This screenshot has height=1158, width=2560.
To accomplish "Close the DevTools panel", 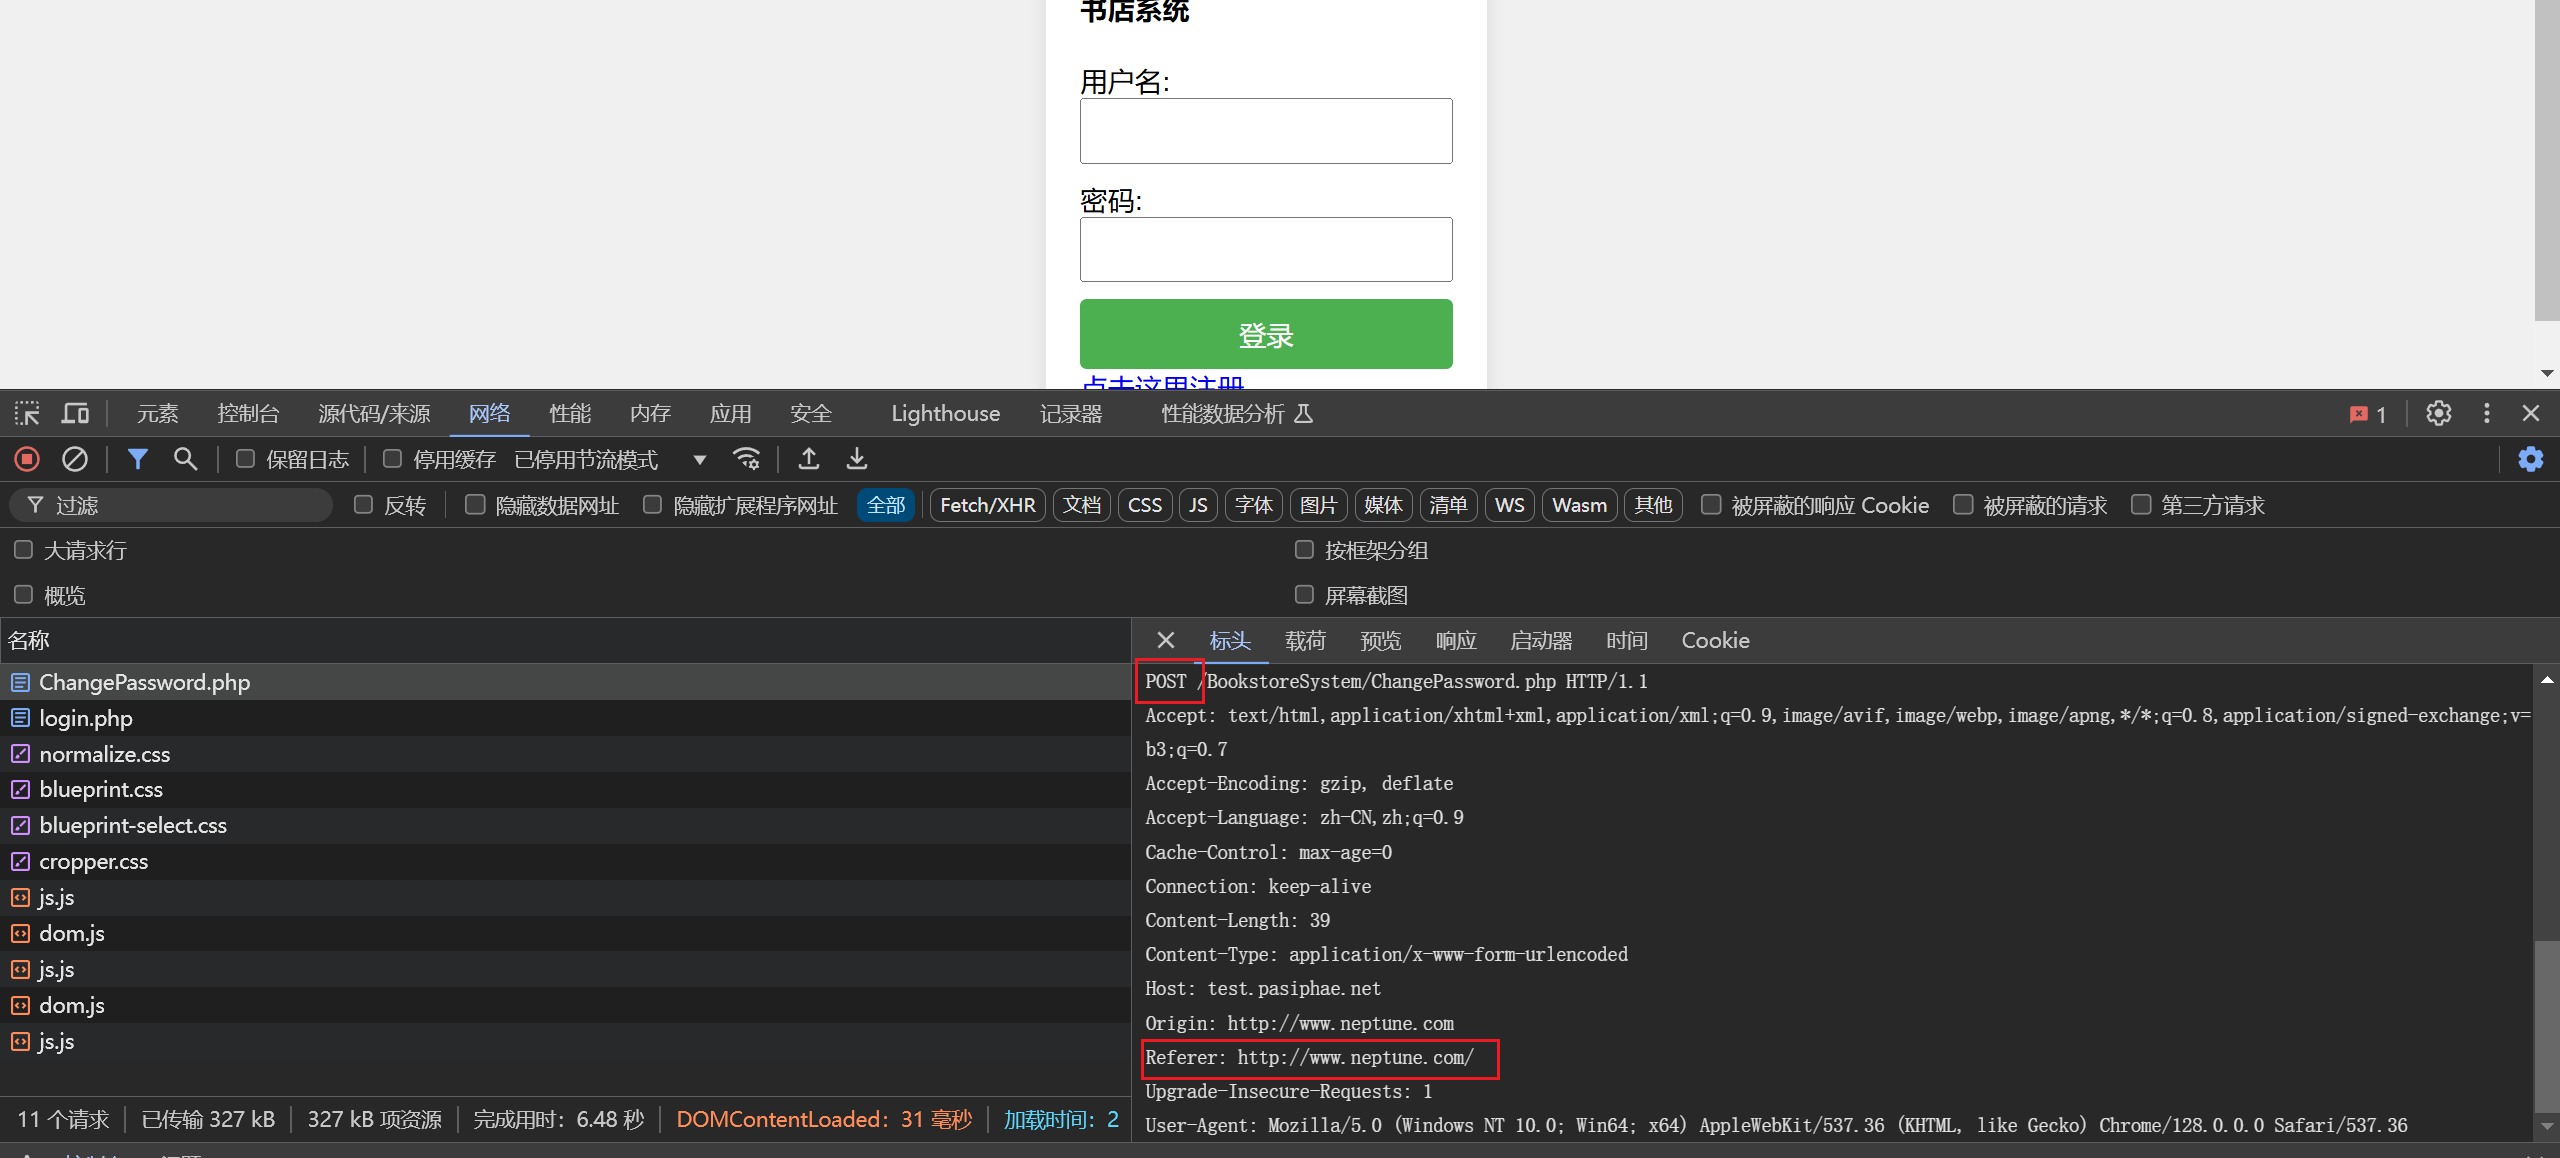I will 2531,413.
